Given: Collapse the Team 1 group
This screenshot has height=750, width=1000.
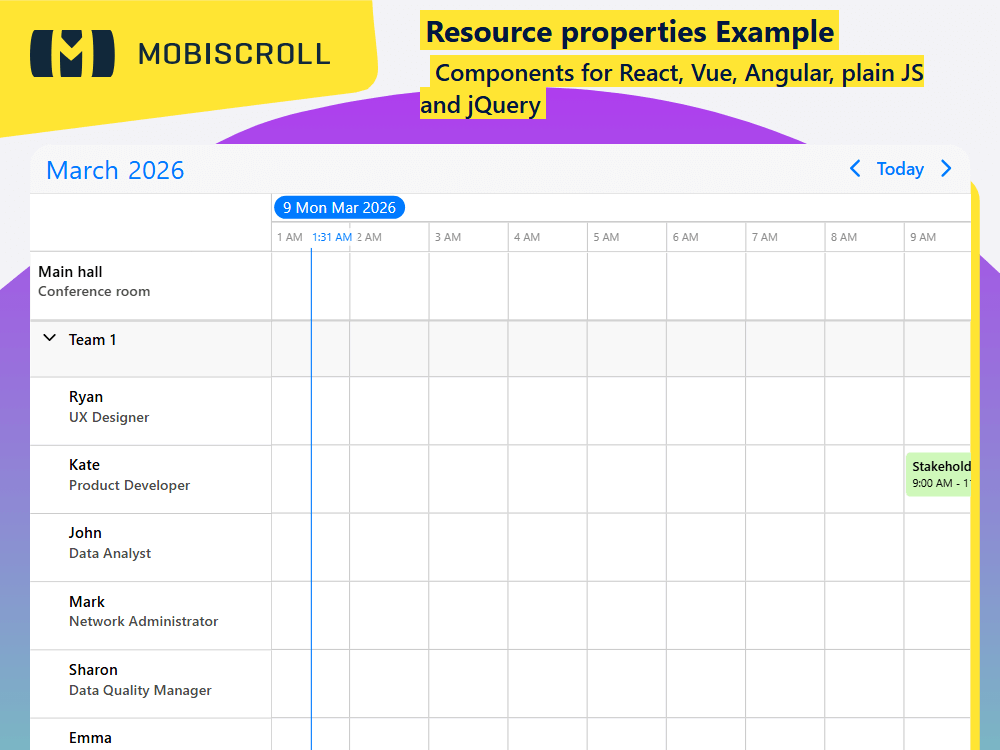Looking at the screenshot, I should [x=49, y=338].
